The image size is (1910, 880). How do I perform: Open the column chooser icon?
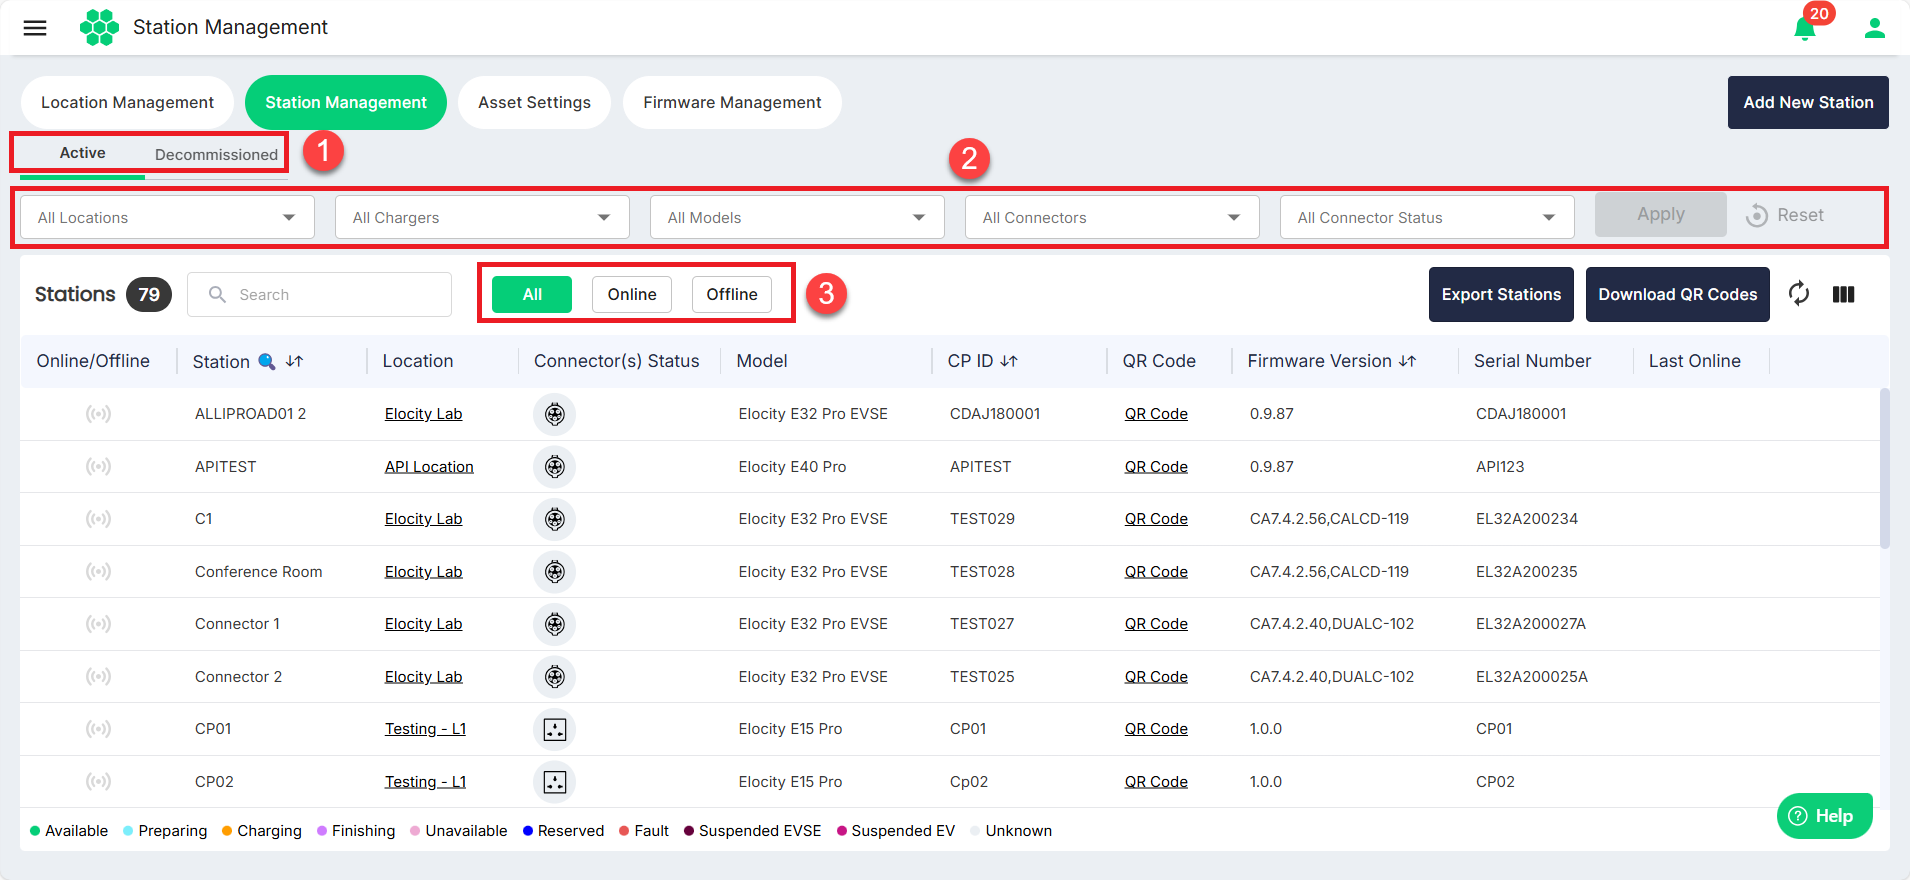[x=1843, y=294]
